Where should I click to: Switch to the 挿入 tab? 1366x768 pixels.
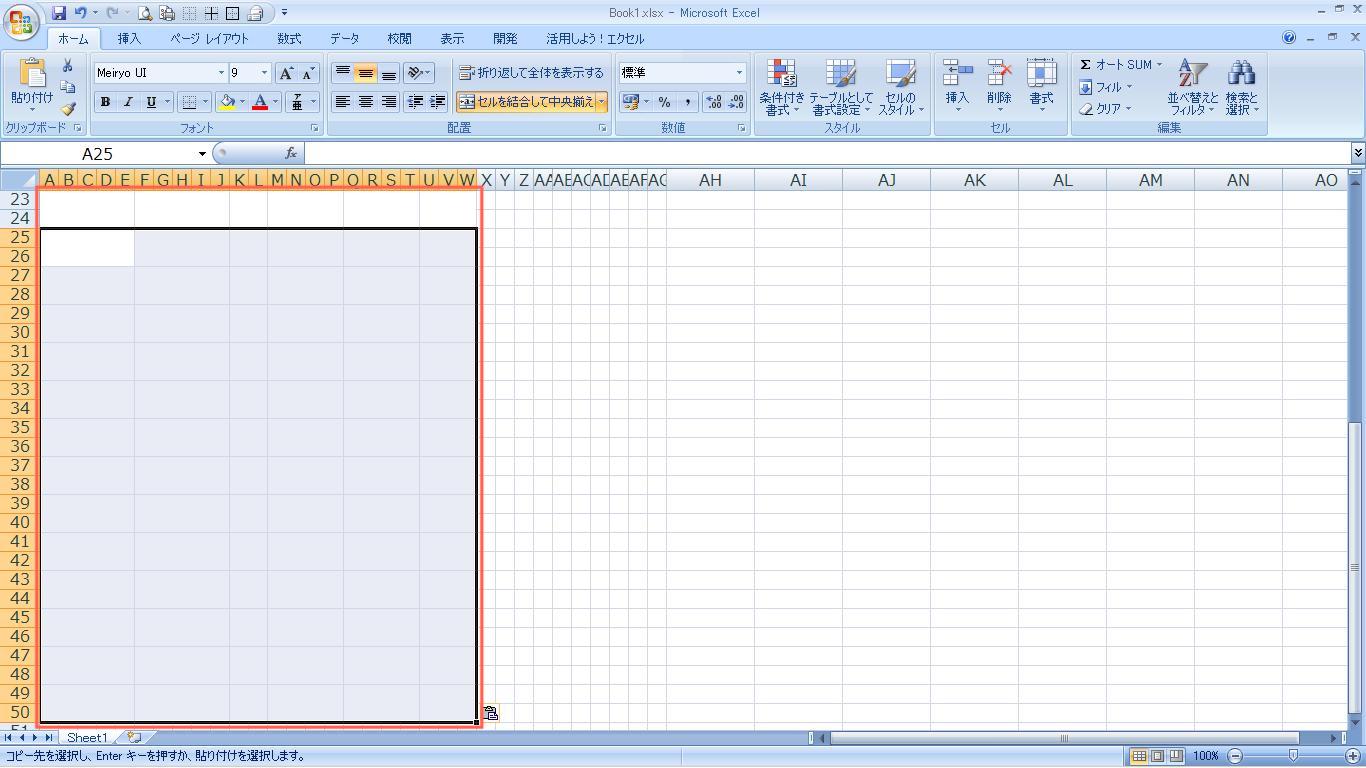click(129, 39)
